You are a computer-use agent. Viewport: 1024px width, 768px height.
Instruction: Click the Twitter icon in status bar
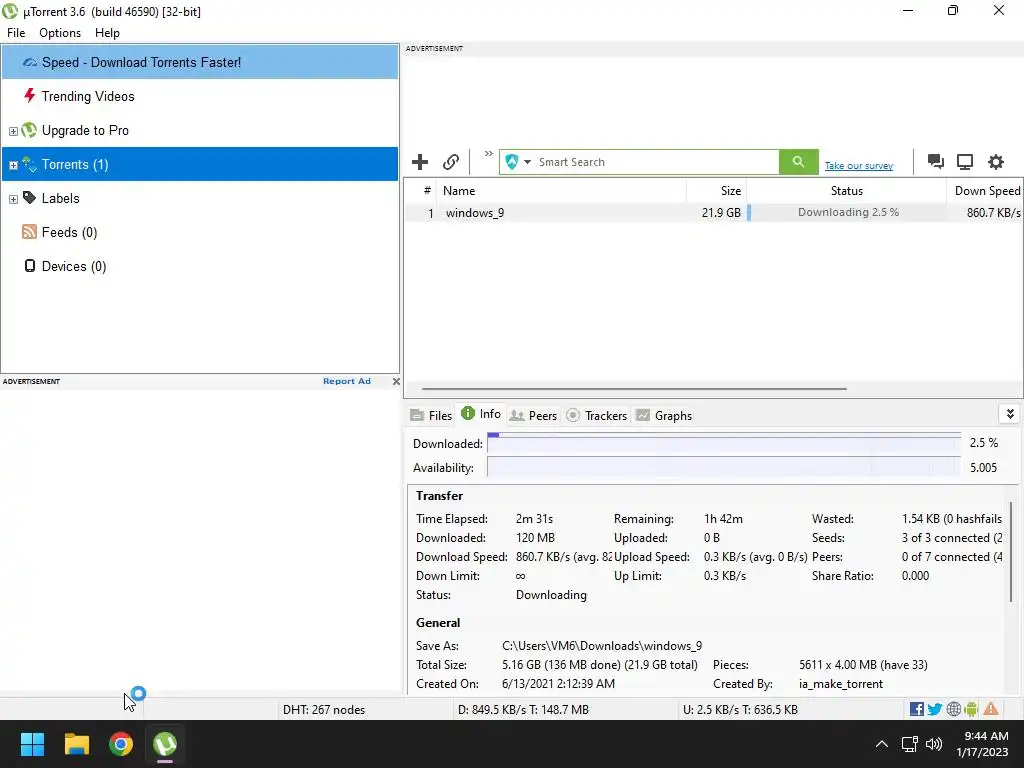tap(935, 709)
